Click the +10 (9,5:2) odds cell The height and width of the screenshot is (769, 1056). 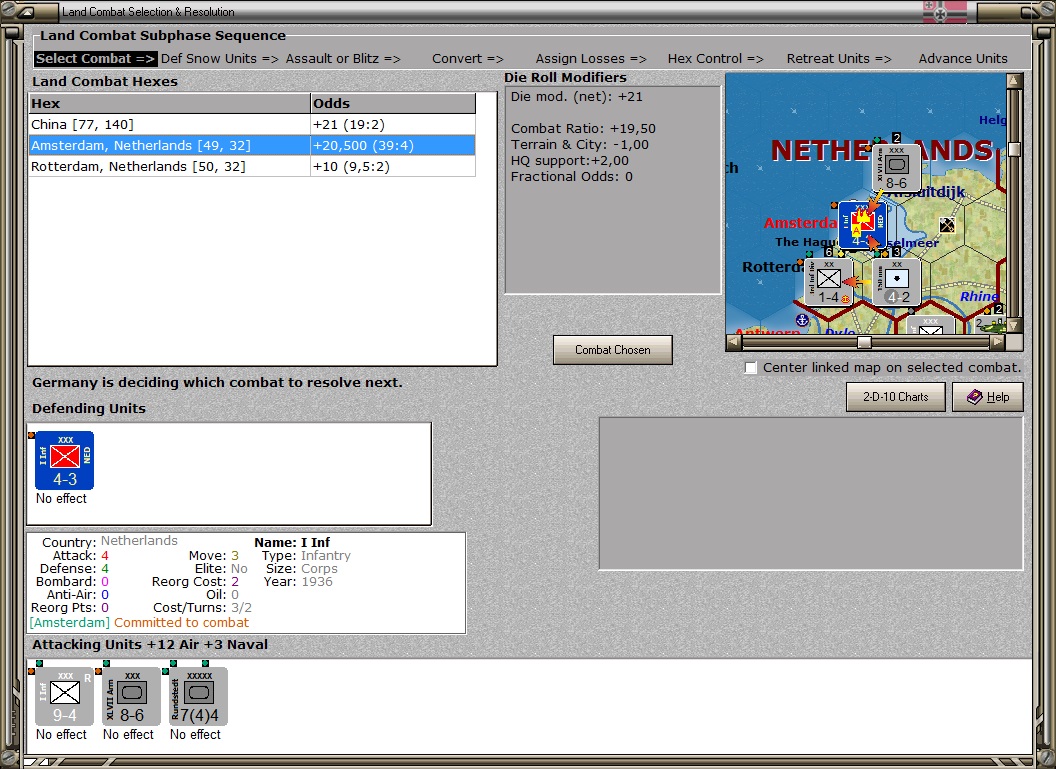click(x=393, y=166)
